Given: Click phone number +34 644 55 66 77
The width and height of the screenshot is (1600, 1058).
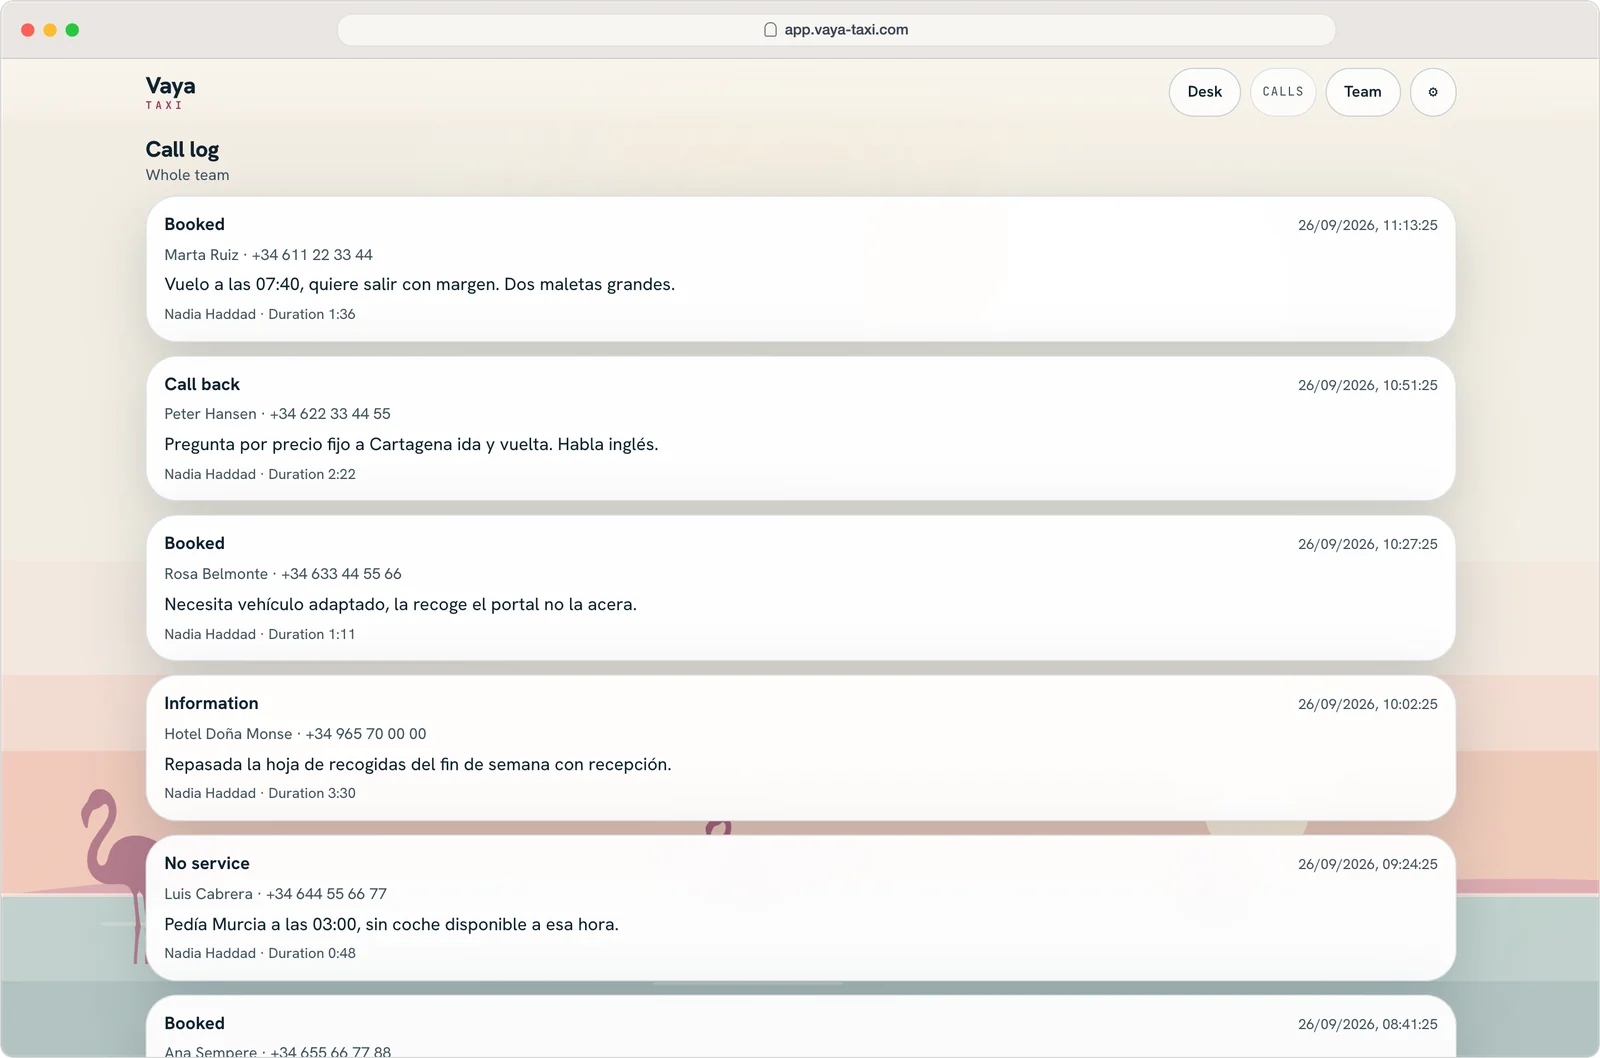Looking at the screenshot, I should [326, 894].
